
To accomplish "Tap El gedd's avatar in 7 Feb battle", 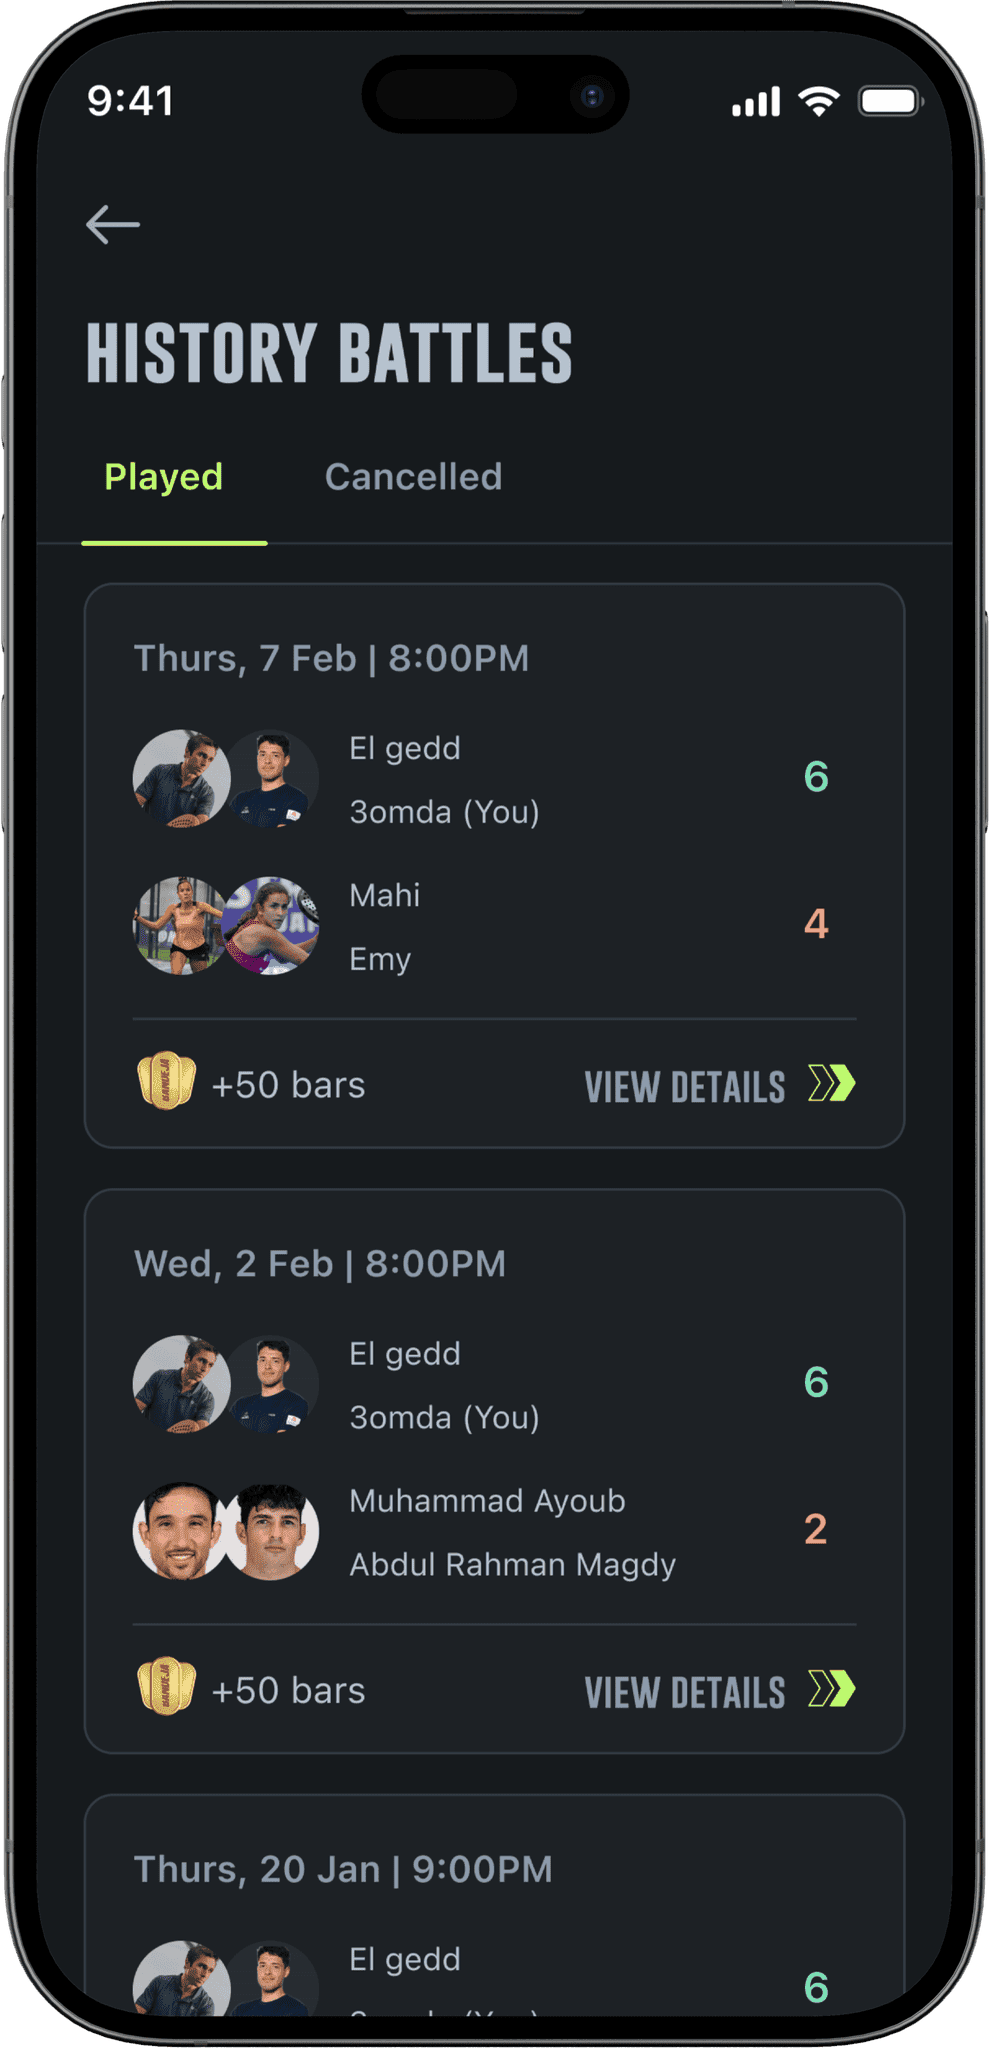I will (180, 778).
